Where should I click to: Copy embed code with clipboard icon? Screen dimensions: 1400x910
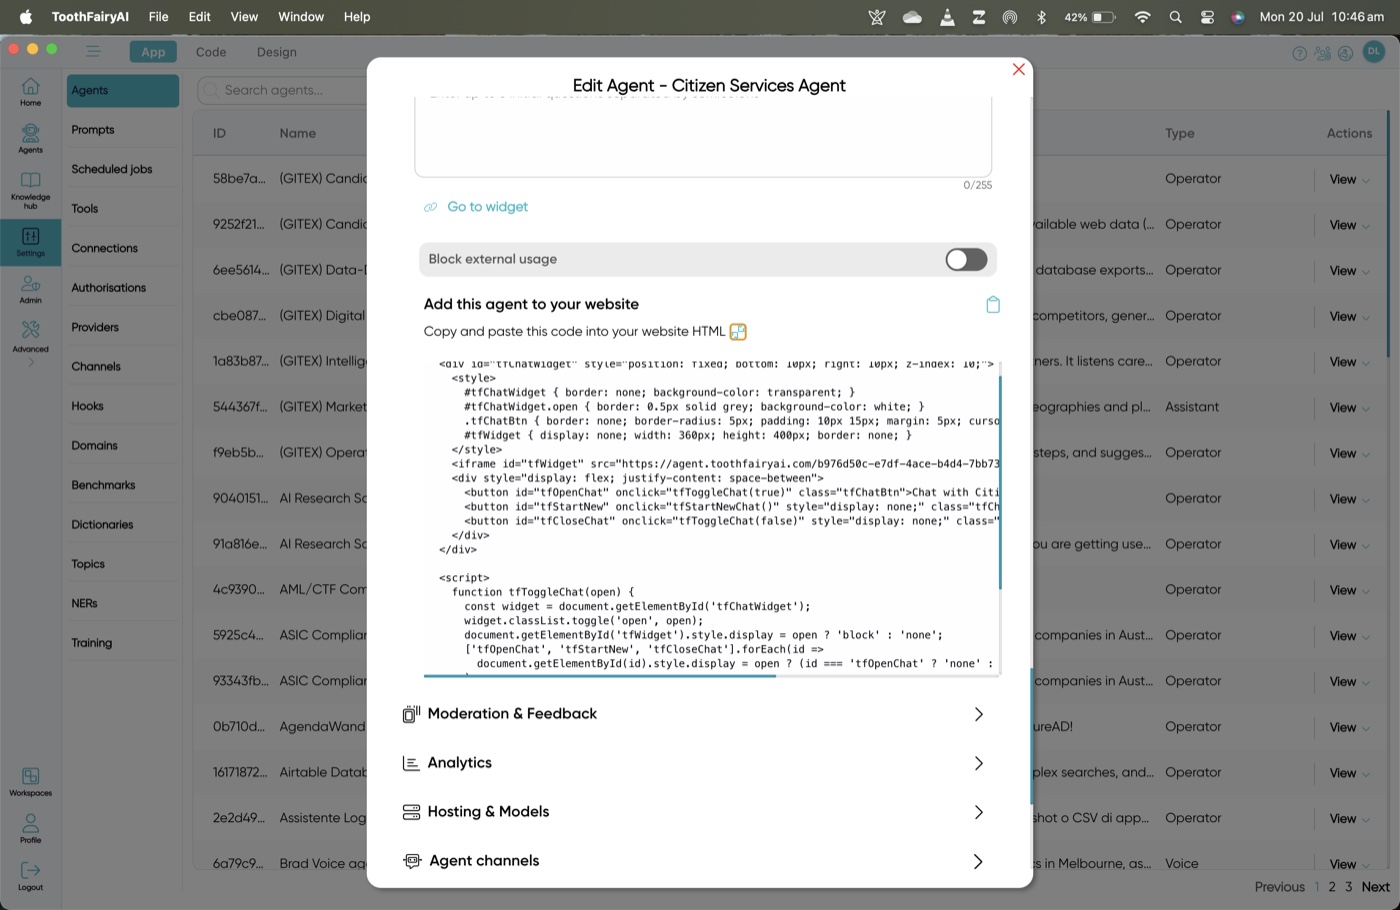(x=993, y=305)
